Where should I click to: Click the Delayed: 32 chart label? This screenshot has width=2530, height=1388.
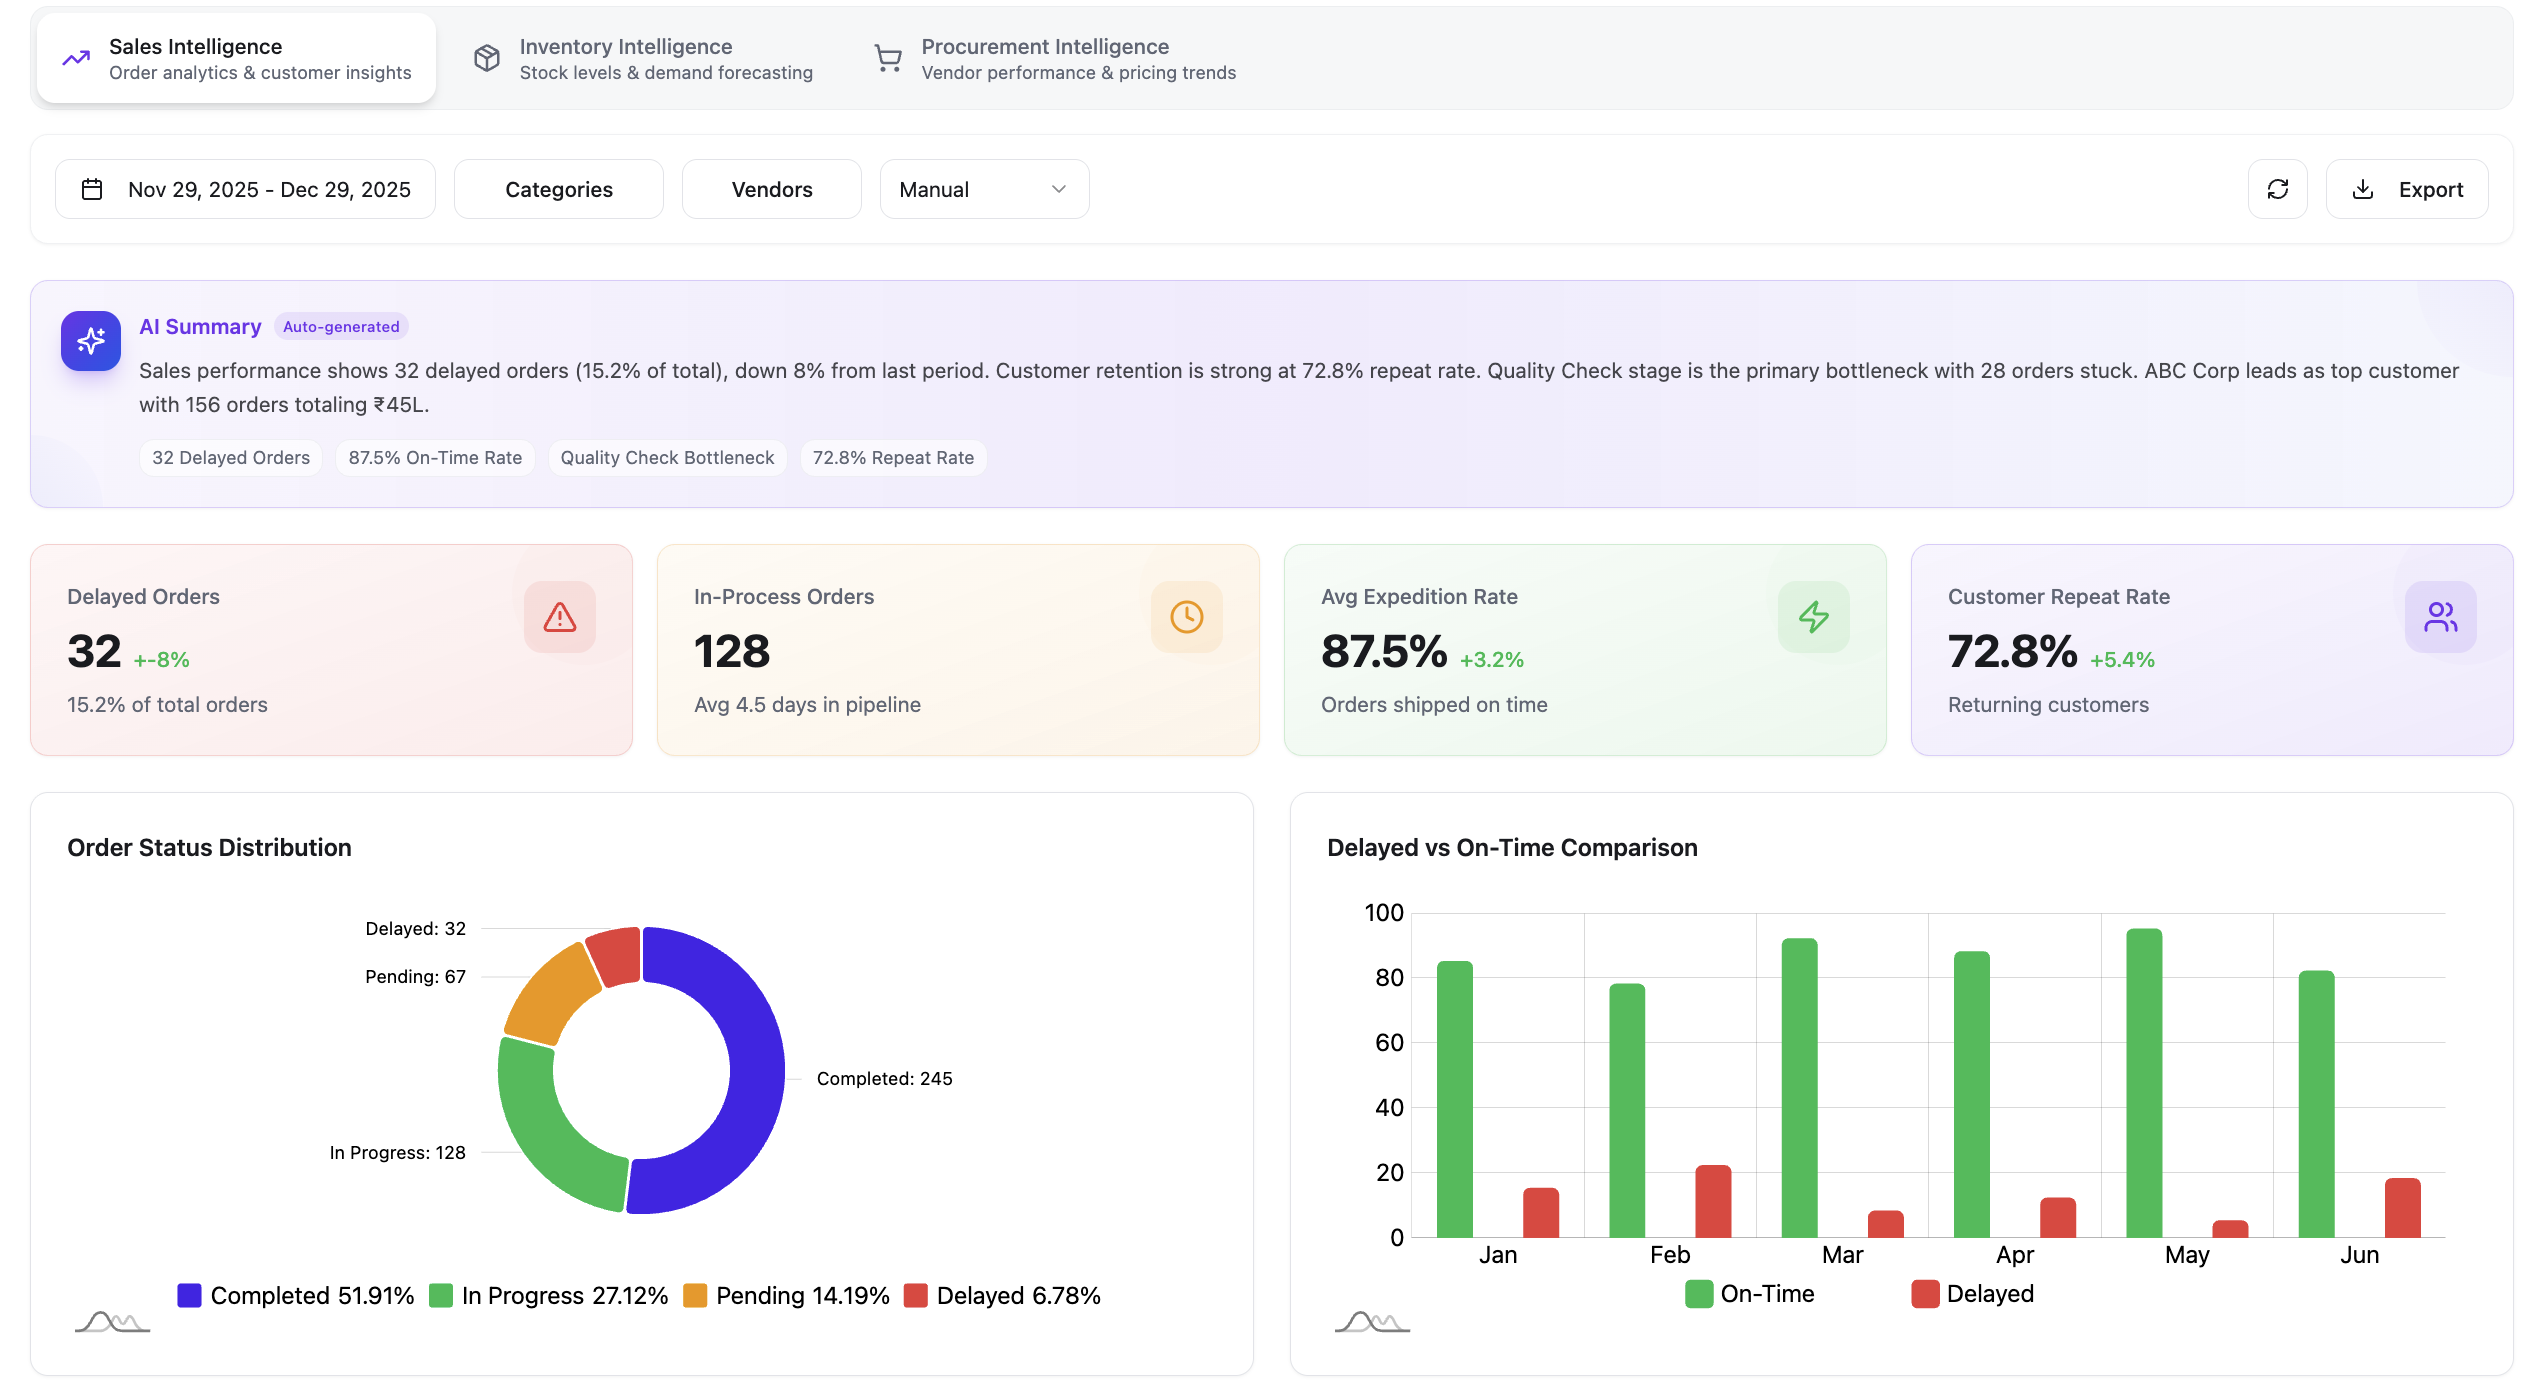[416, 928]
